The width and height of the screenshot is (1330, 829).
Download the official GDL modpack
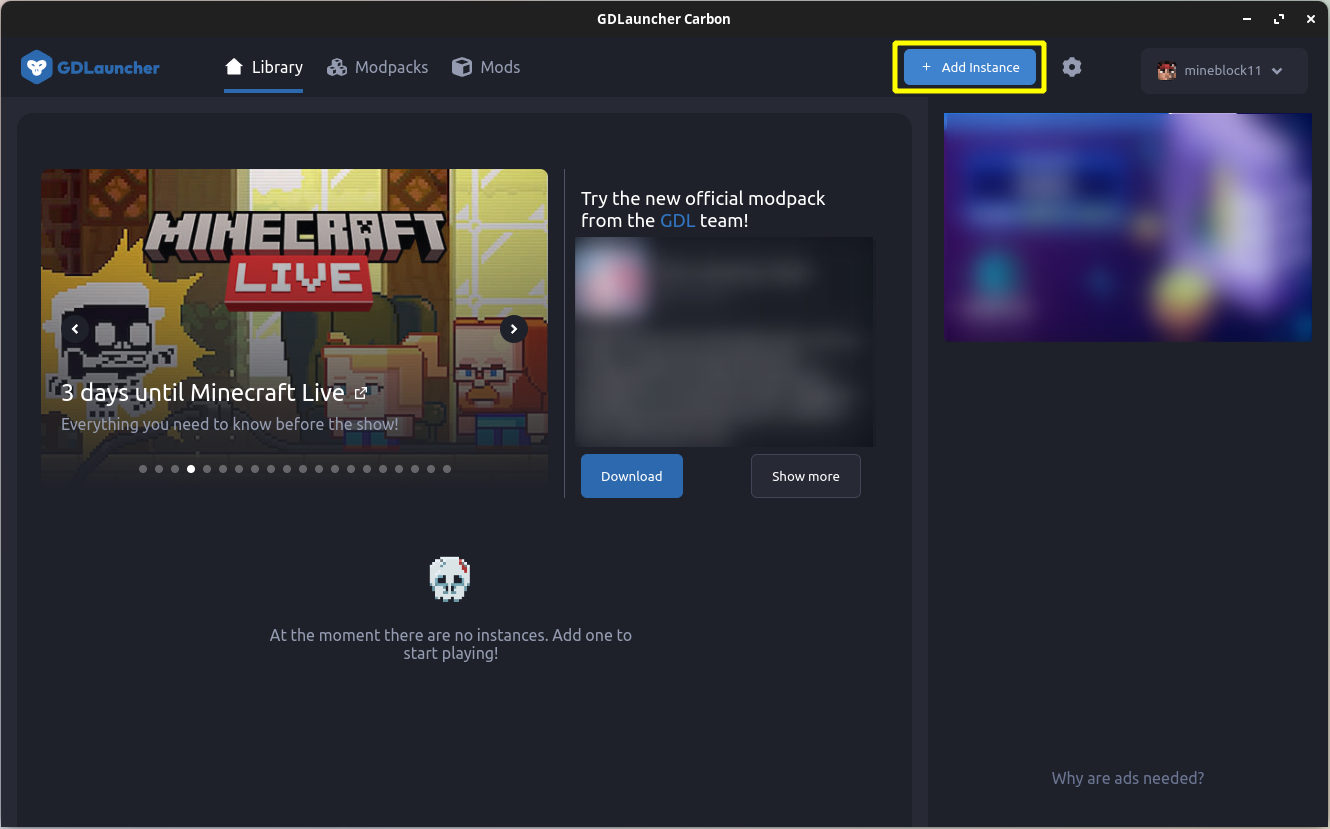click(x=632, y=476)
